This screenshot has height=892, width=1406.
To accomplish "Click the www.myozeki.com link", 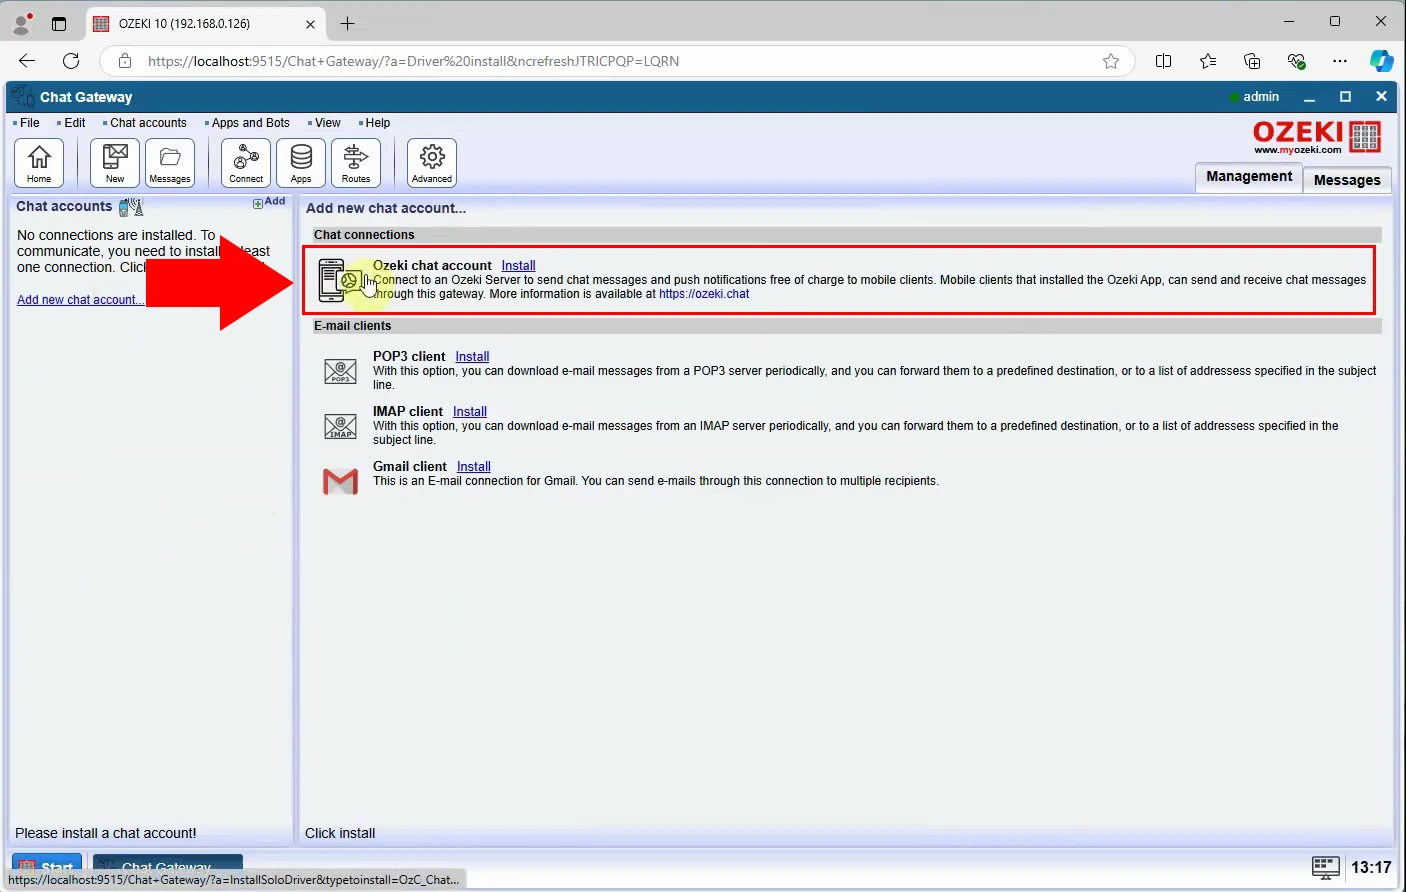I will pyautogui.click(x=1298, y=150).
